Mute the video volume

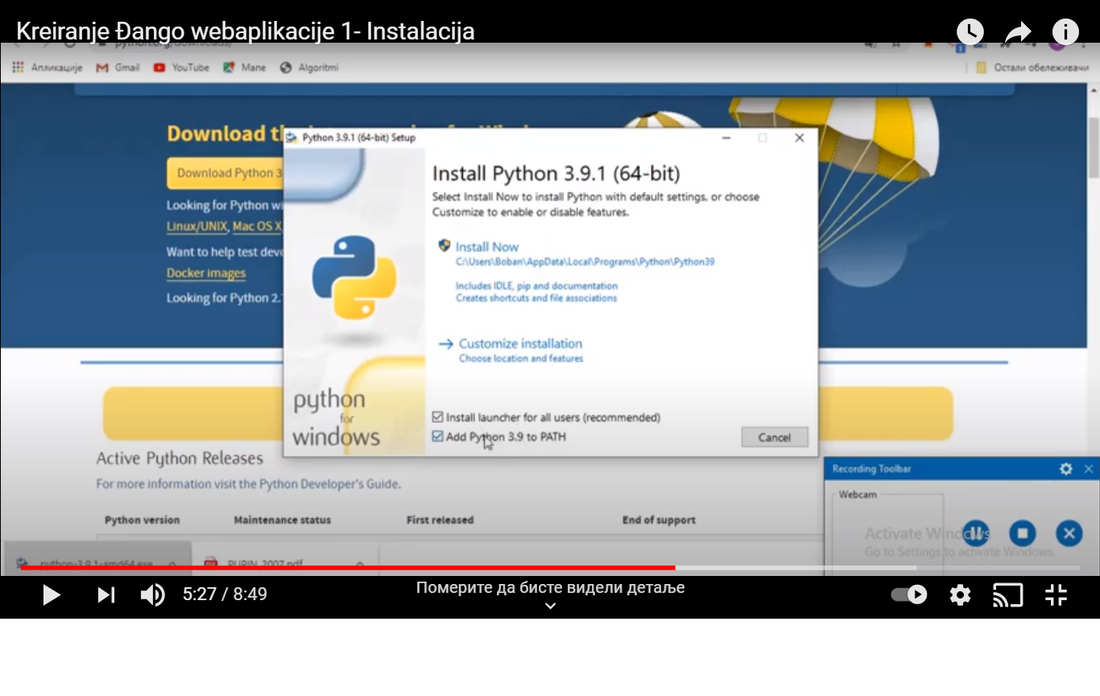tap(152, 595)
